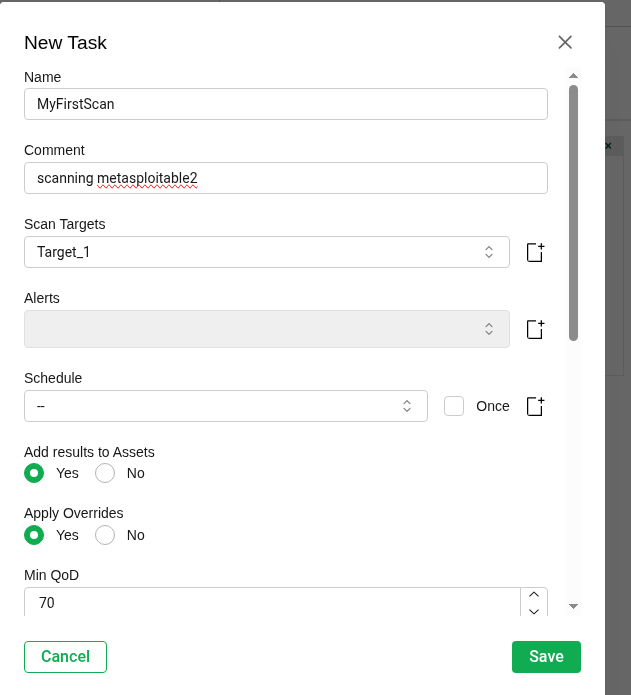The image size is (631, 695).
Task: Select Yes for Apply Overrides
Action: pyautogui.click(x=34, y=535)
